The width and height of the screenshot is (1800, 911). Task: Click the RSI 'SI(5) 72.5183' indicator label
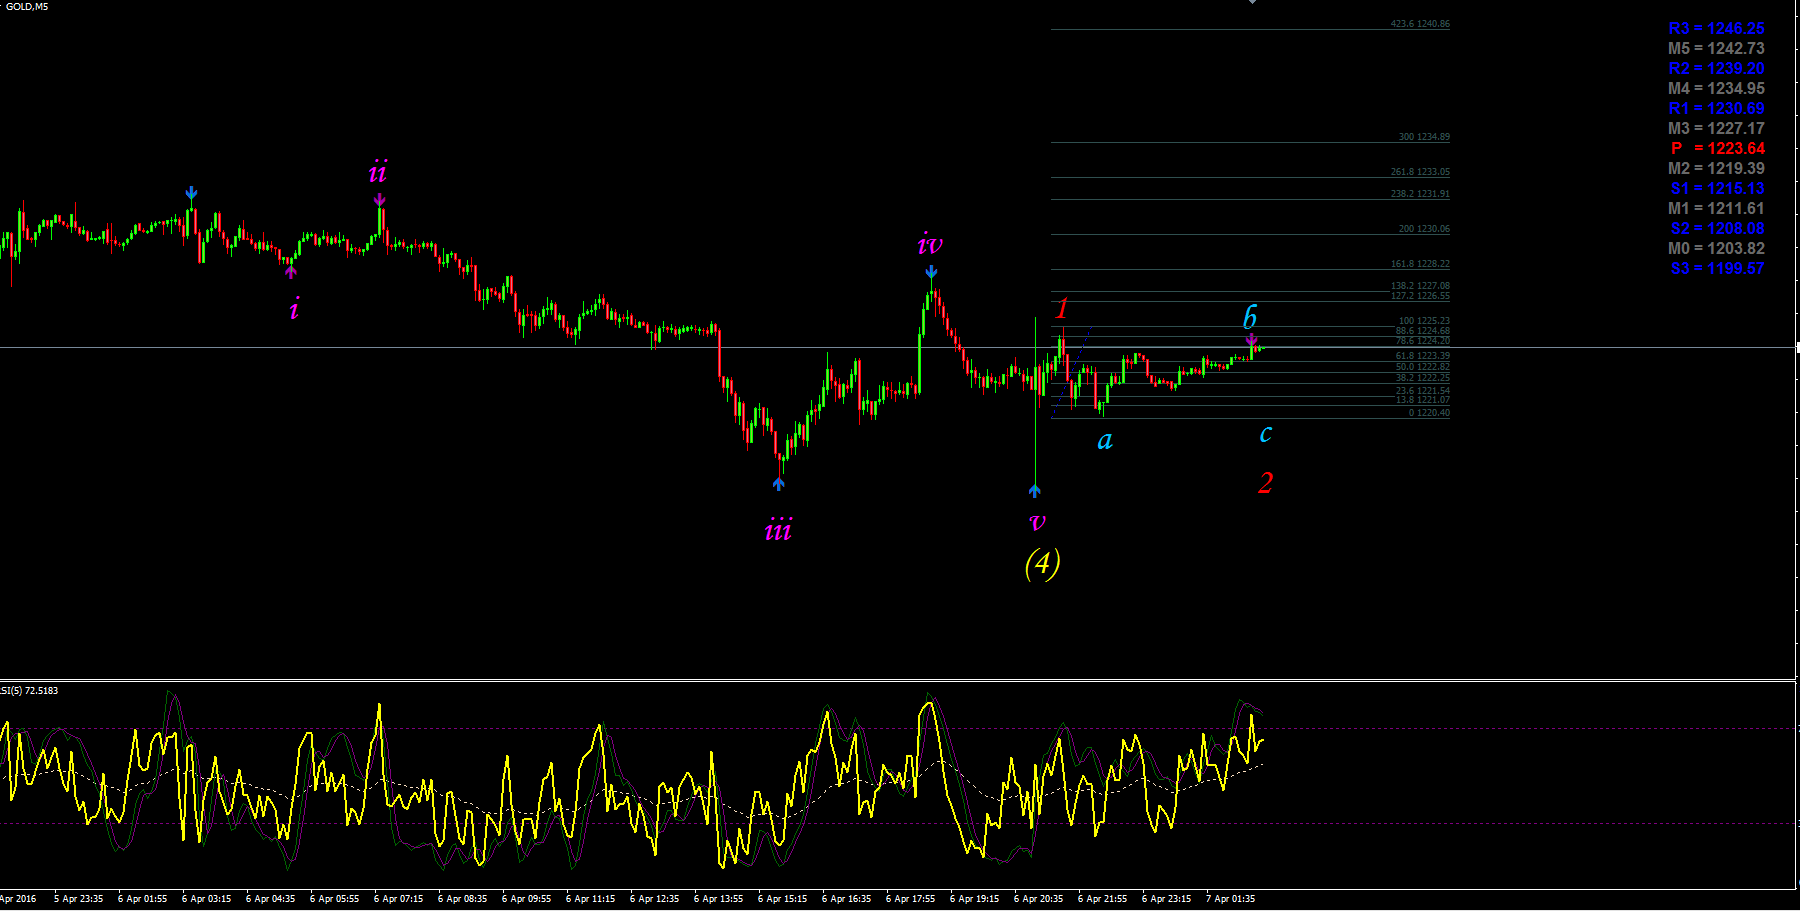[29, 691]
